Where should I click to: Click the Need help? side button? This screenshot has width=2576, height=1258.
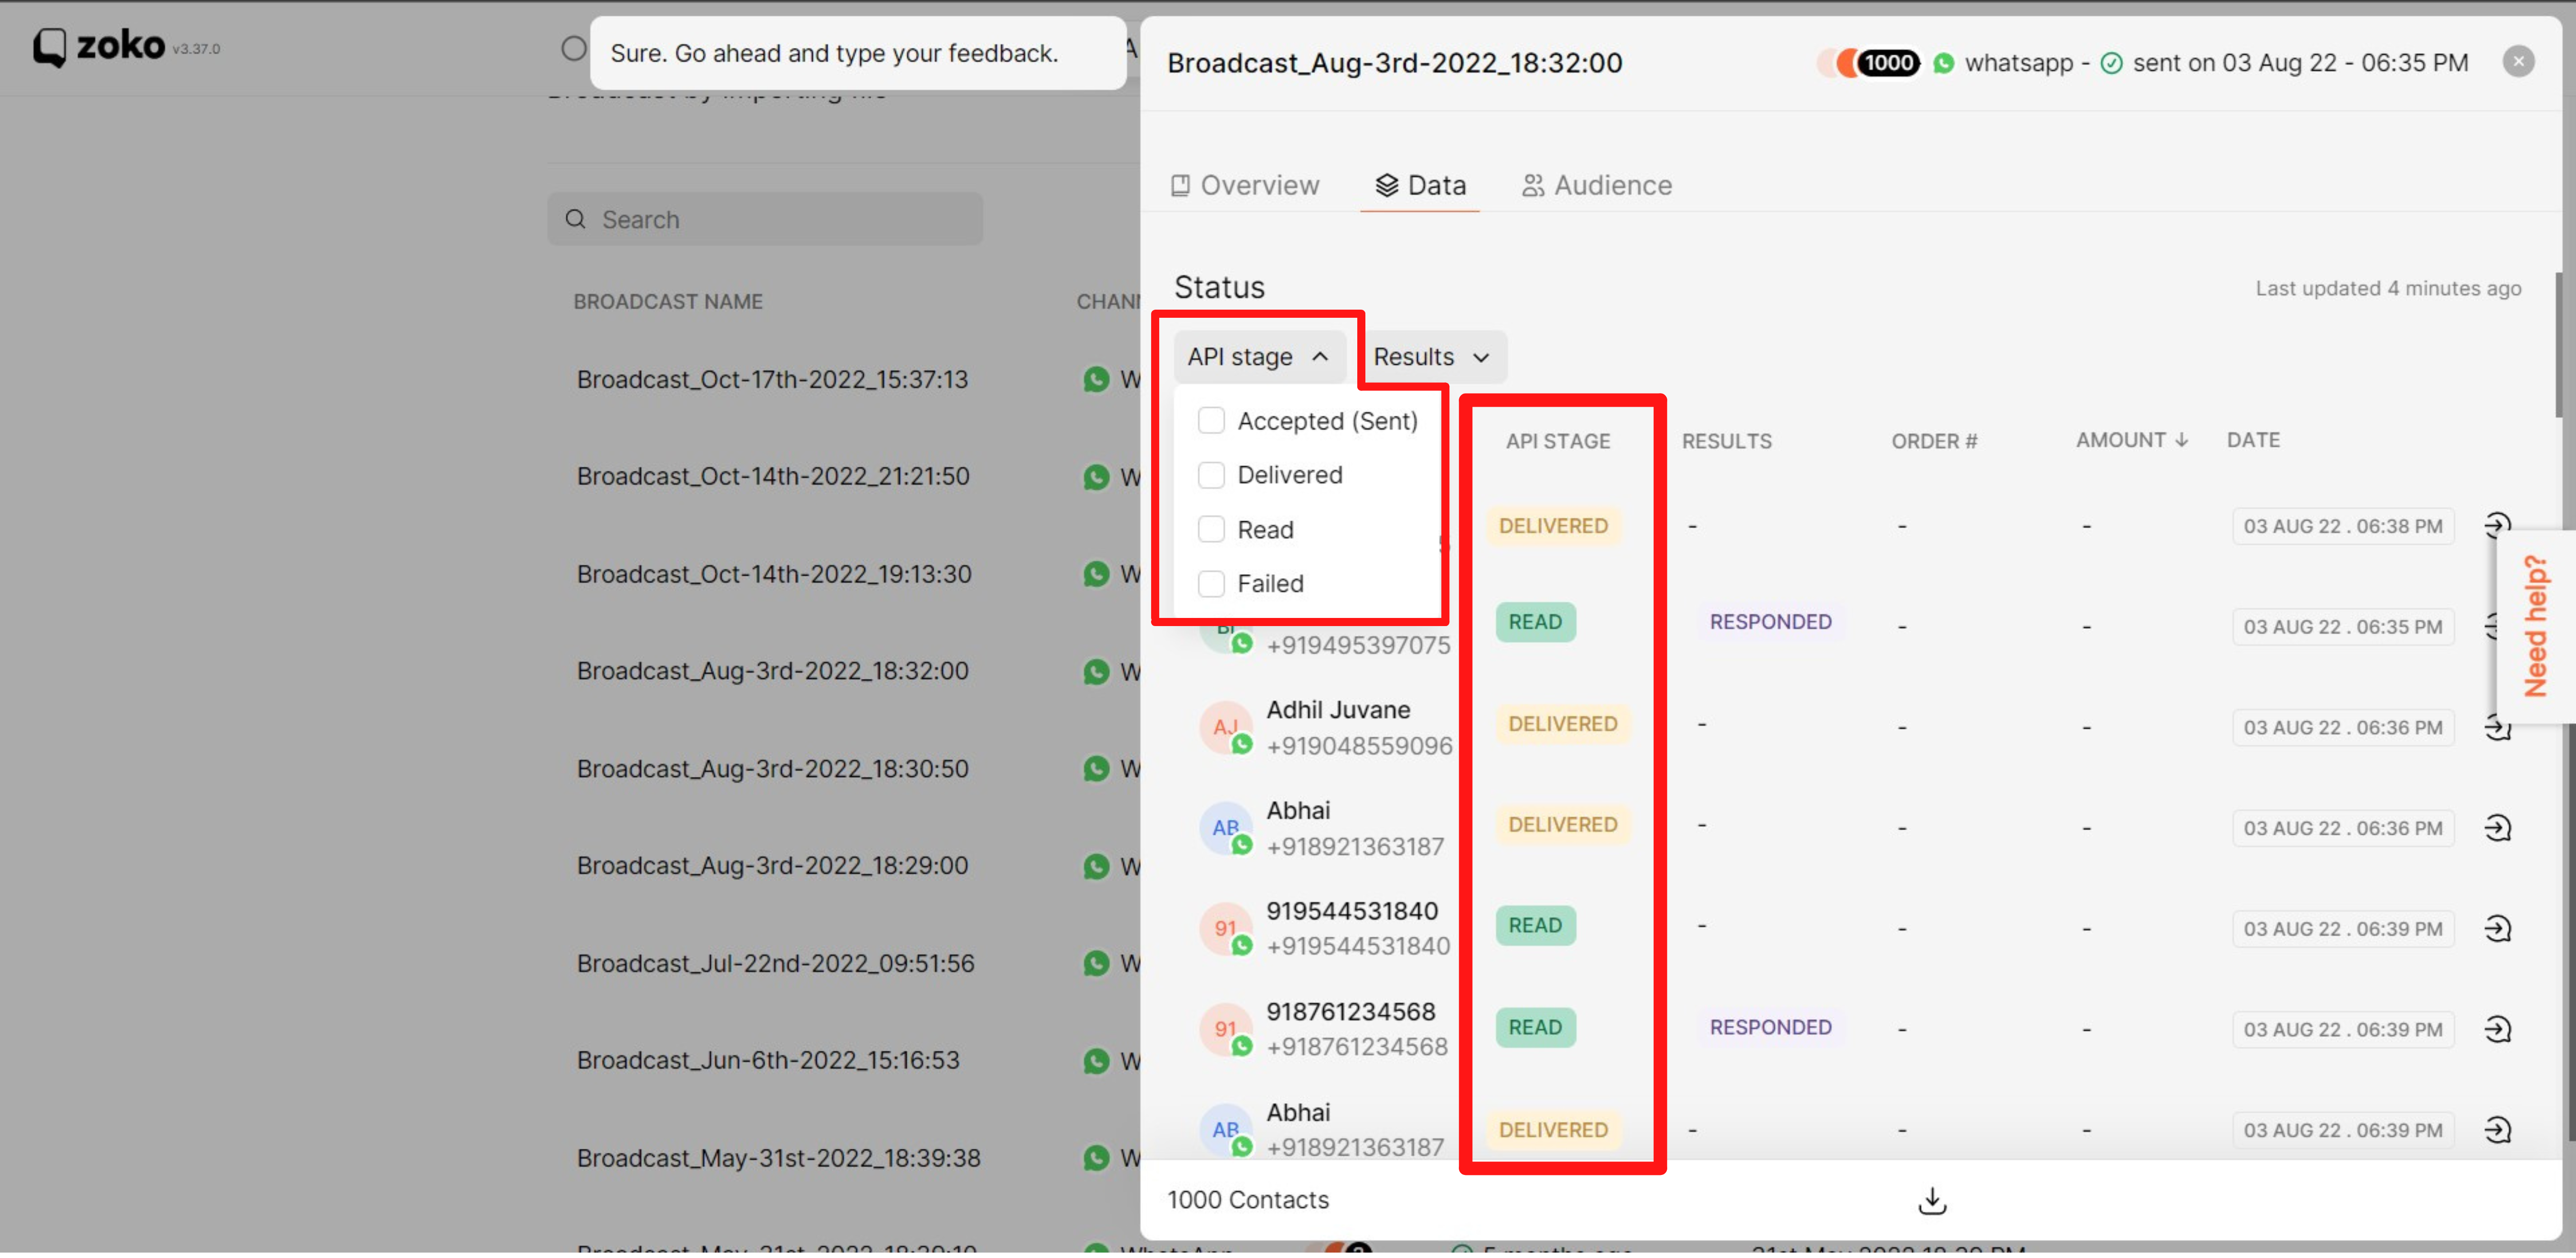coord(2534,626)
